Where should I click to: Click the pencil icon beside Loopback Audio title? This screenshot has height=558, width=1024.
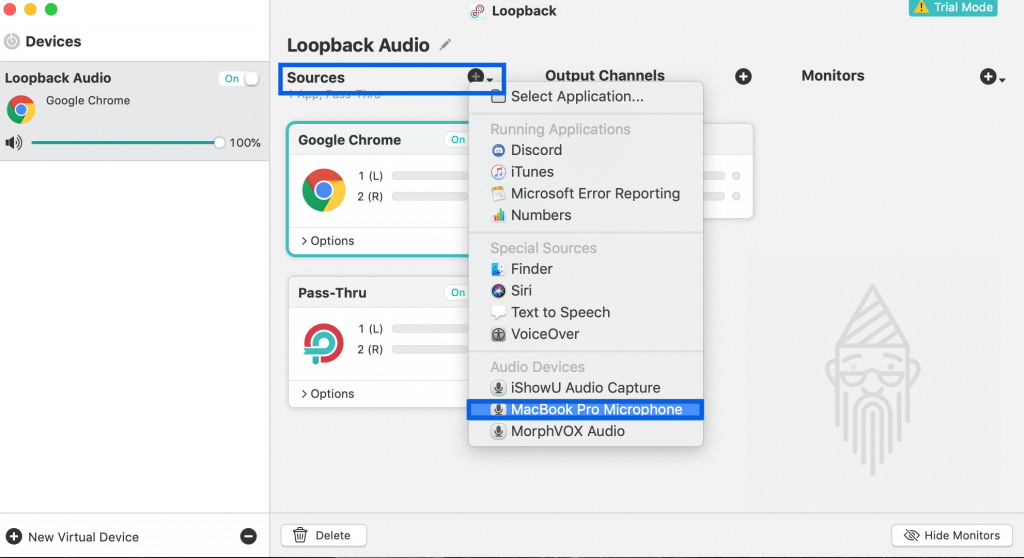[445, 44]
